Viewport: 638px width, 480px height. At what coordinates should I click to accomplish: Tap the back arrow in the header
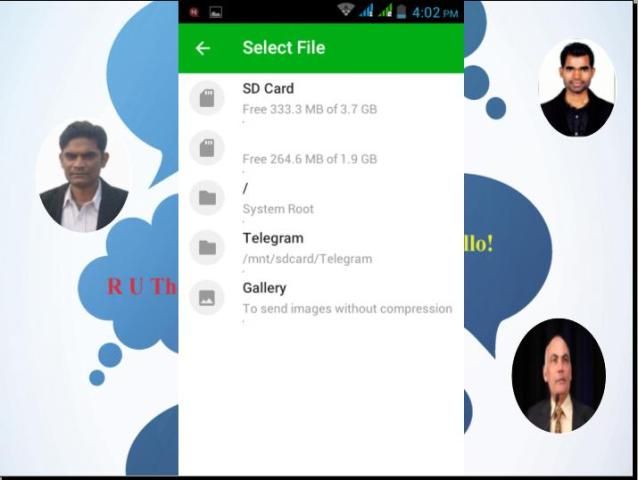pyautogui.click(x=203, y=48)
